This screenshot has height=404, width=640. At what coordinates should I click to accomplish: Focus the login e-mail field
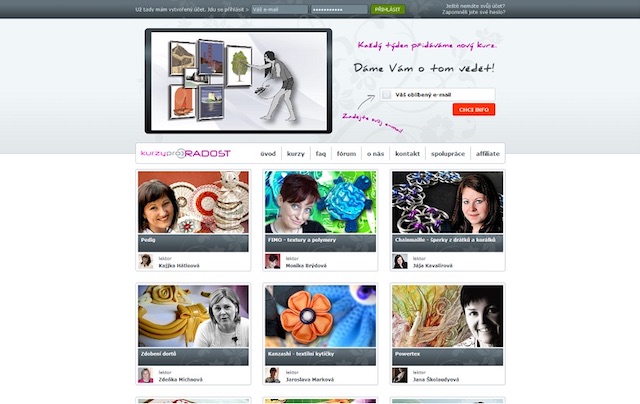[x=280, y=9]
